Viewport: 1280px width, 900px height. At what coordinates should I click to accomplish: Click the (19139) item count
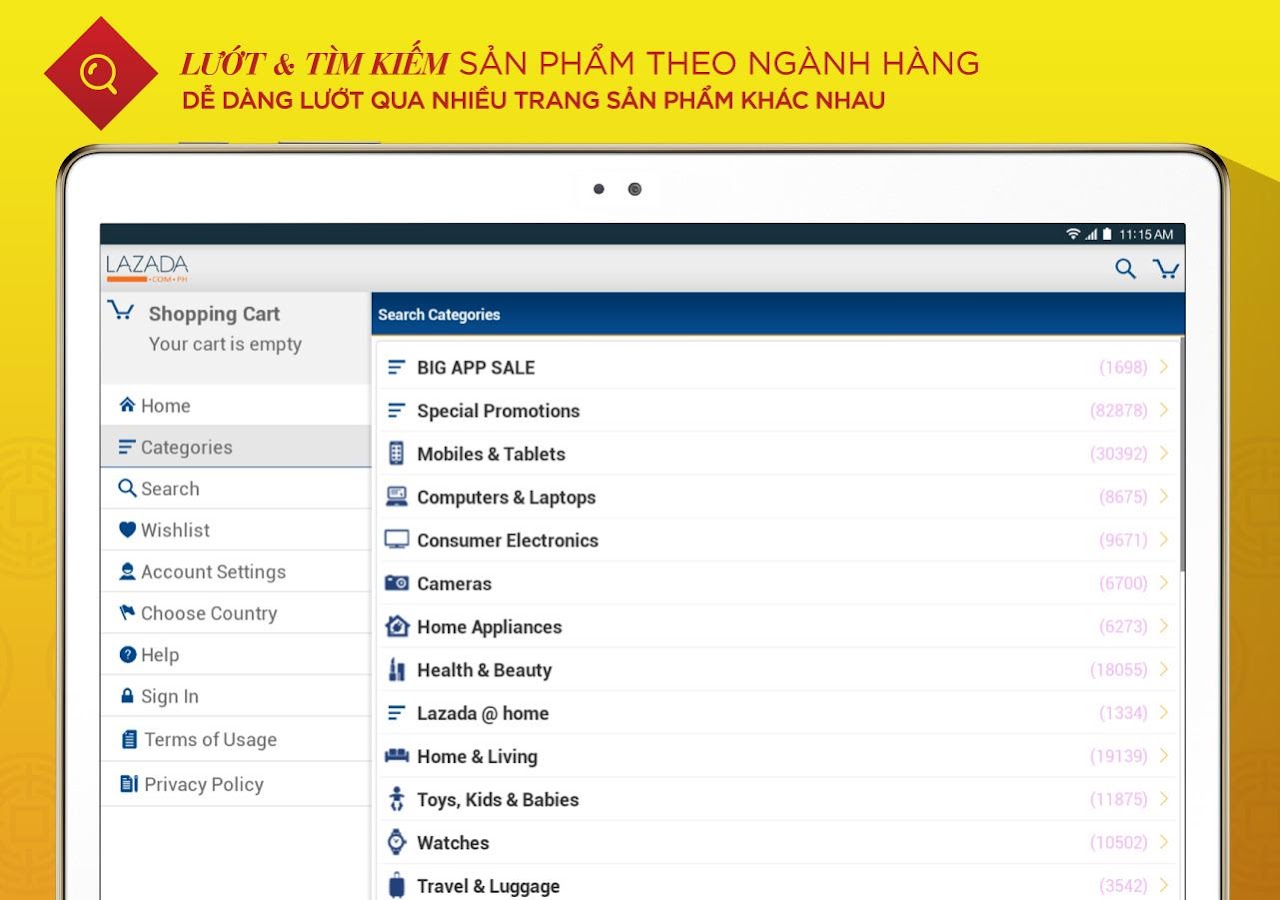[1119, 756]
